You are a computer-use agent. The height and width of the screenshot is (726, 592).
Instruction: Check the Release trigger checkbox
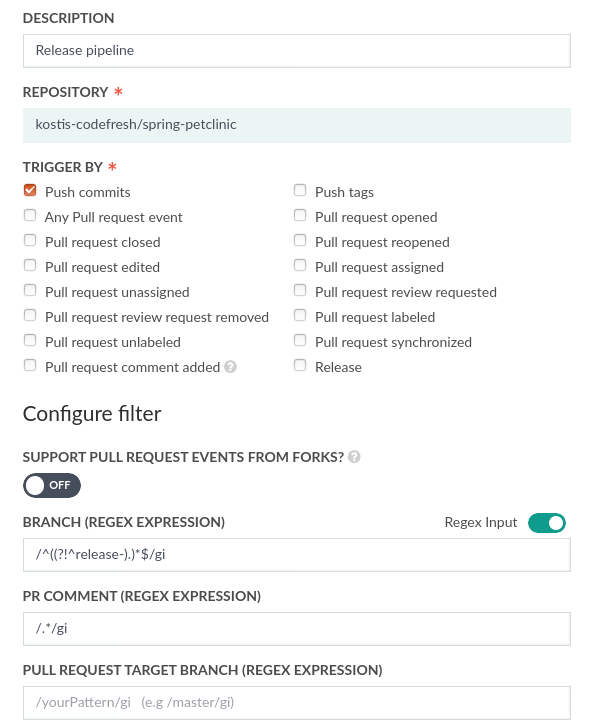pos(300,365)
